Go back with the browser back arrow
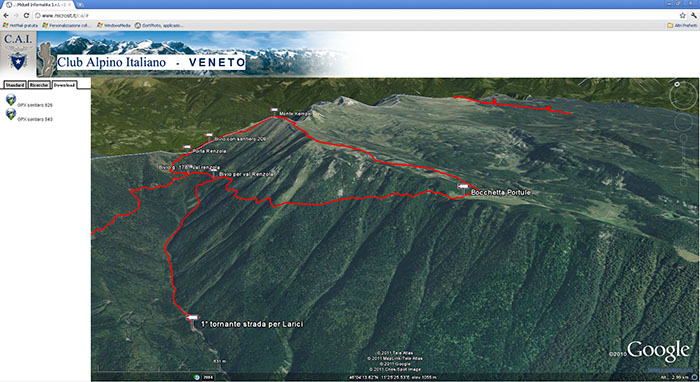 [x=6, y=15]
